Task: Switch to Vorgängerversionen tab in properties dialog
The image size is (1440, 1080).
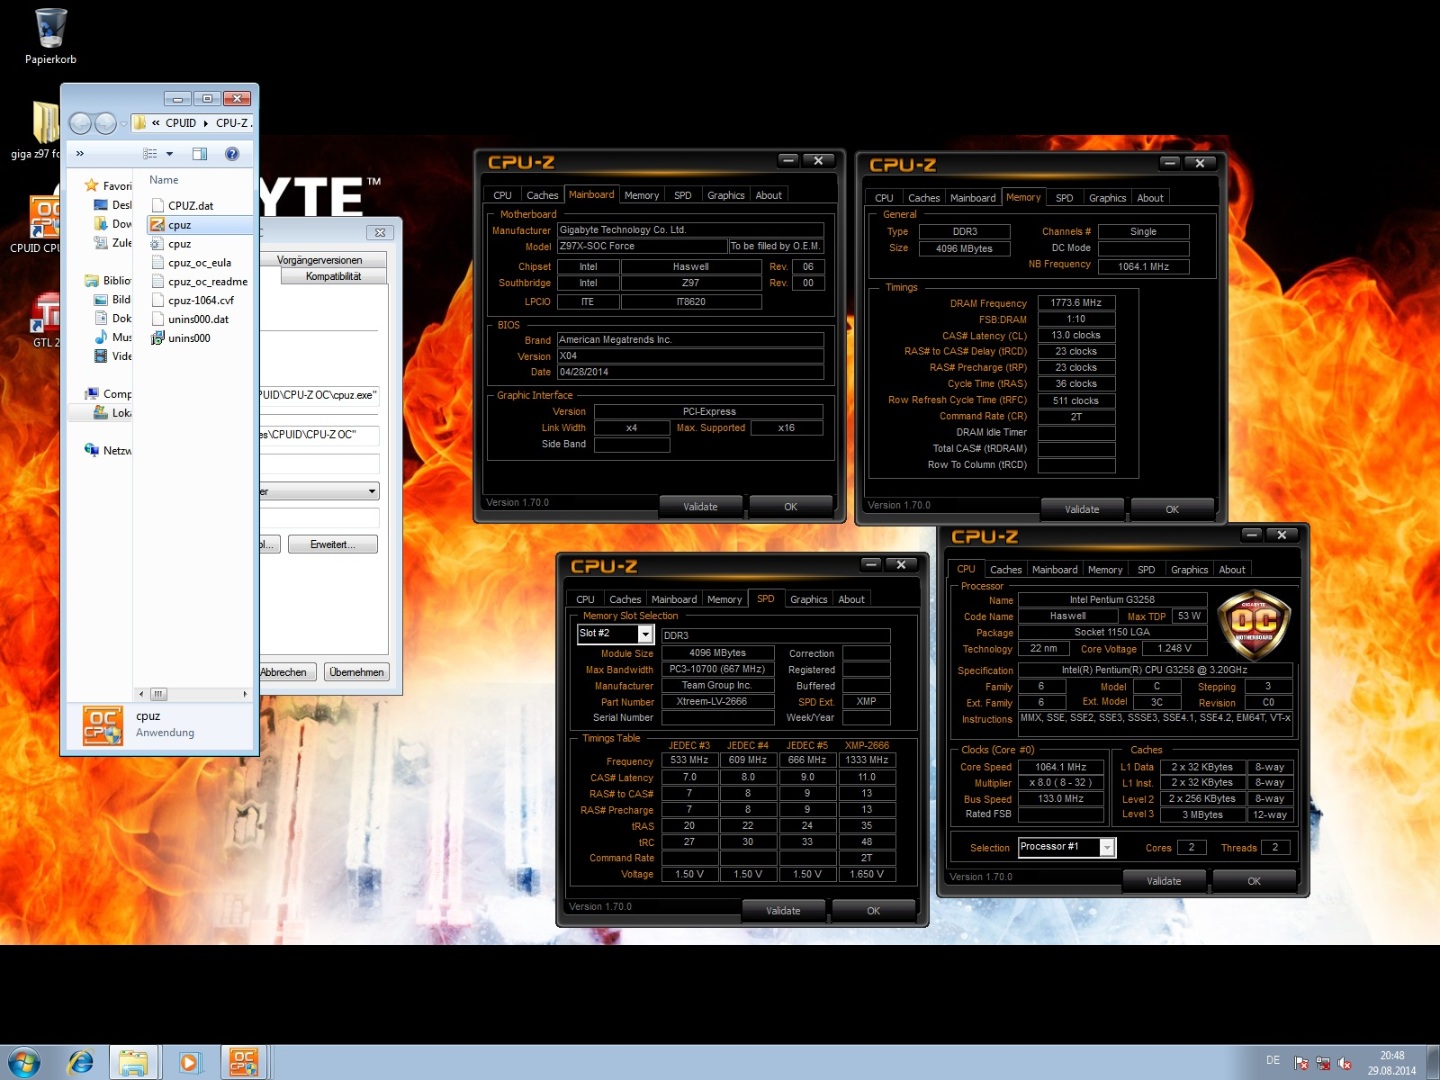Action: pyautogui.click(x=320, y=260)
